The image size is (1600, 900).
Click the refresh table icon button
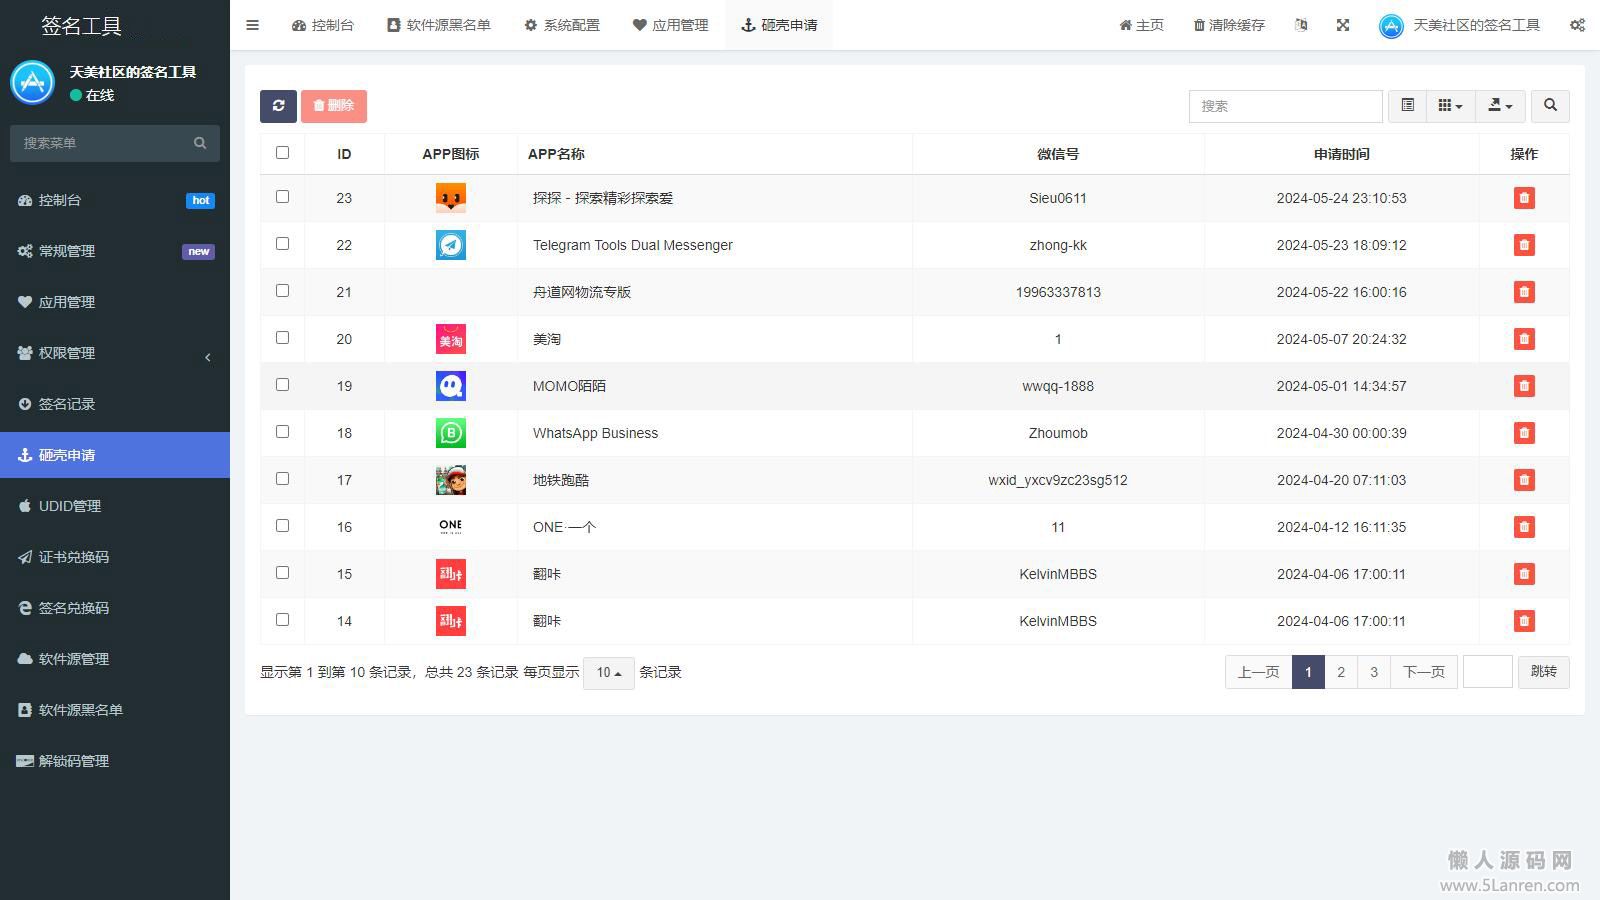(278, 106)
